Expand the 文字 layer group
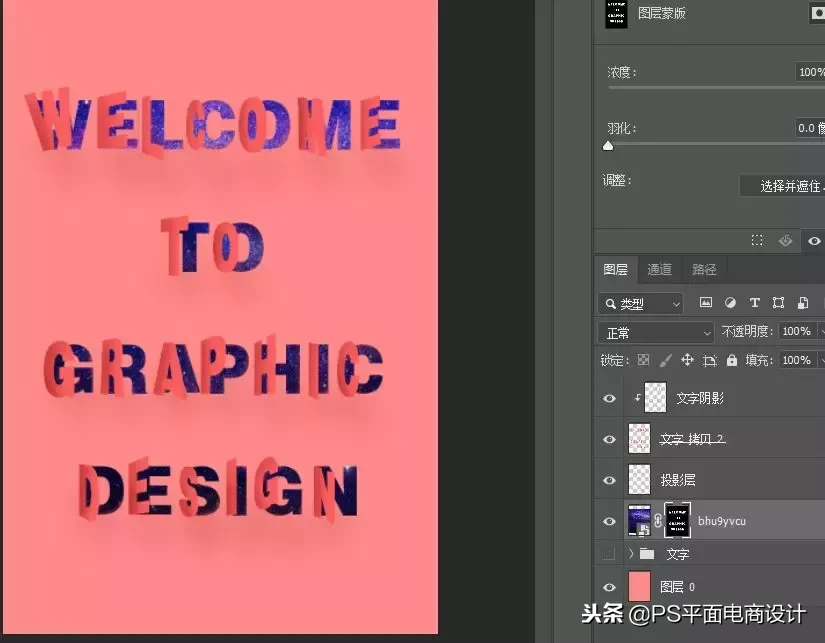The width and height of the screenshot is (825, 643). coord(631,554)
